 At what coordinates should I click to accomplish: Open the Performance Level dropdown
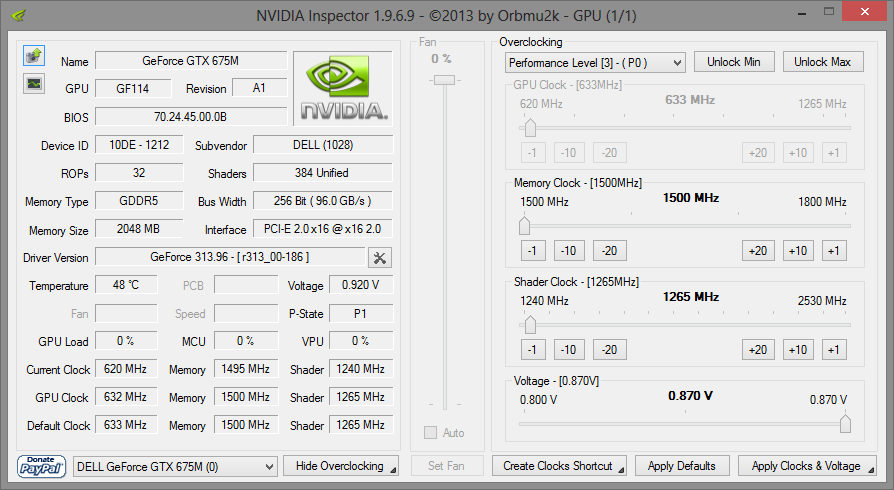tap(595, 62)
